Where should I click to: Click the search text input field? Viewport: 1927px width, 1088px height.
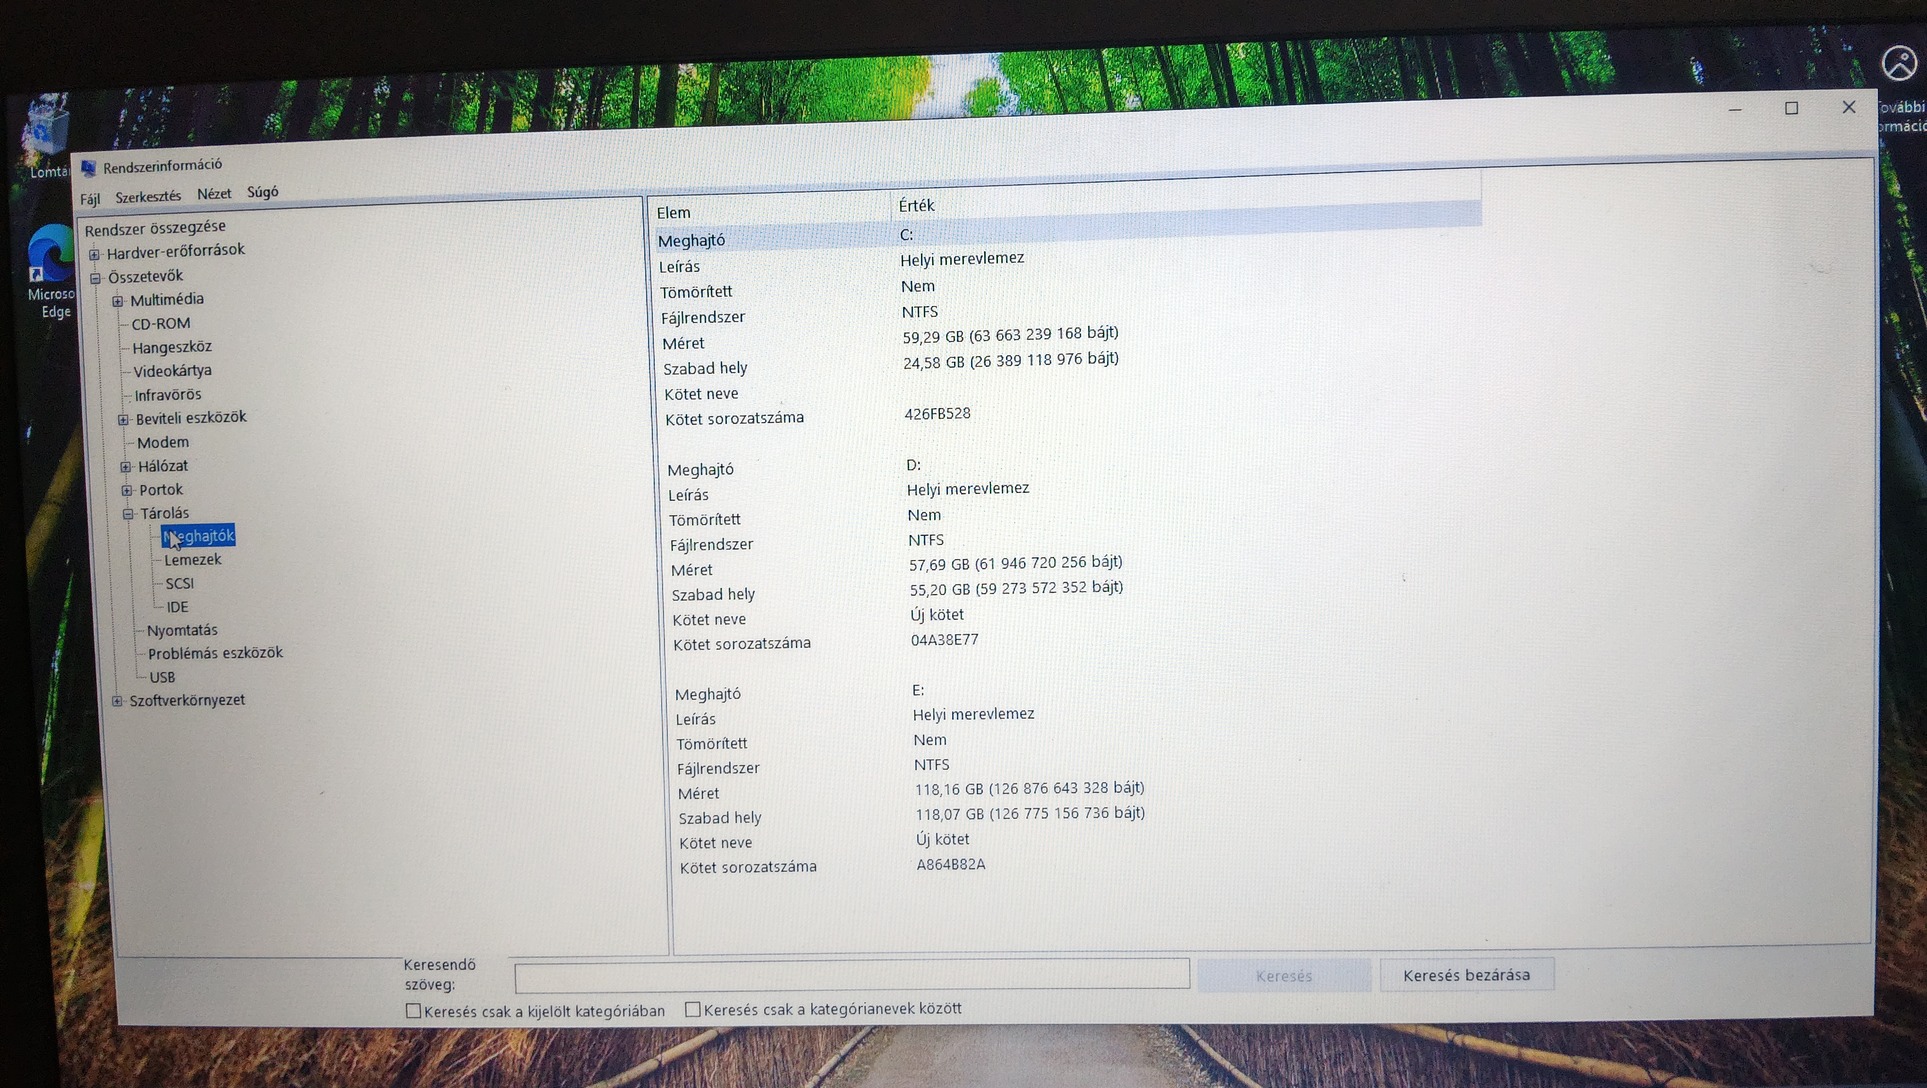pos(851,974)
